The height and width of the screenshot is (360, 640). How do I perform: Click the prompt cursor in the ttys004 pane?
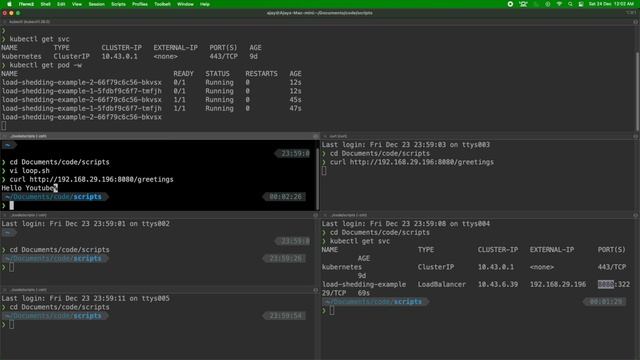click(x=332, y=311)
